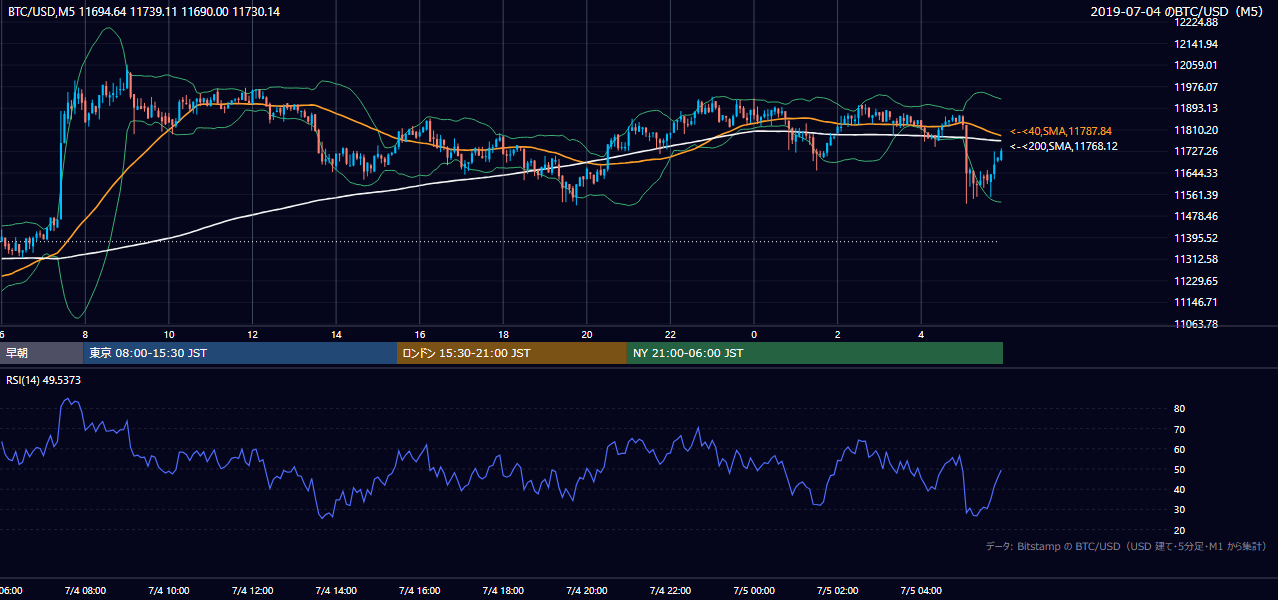Screen dimensions: 1278x600
Task: Click the bottom date label 7/4 16:00
Action: click(x=420, y=591)
